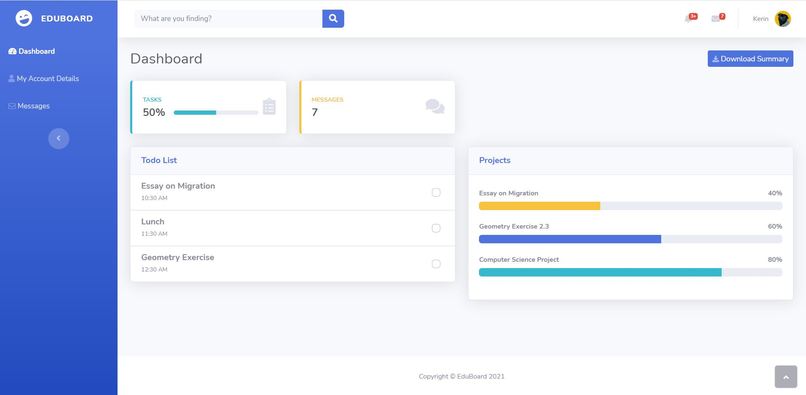Screen dimensions: 806x395
Task: Click the chat bubbles icon on Messages card
Action: click(x=435, y=106)
